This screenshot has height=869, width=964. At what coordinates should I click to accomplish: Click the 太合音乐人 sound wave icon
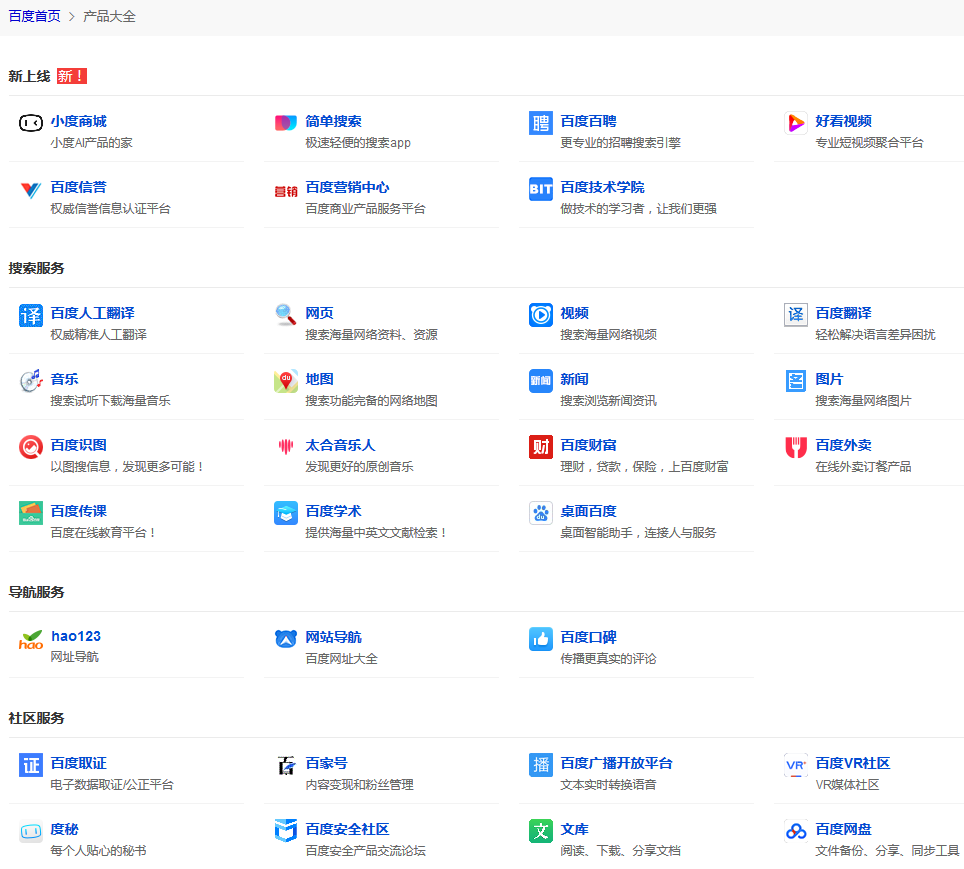pos(286,447)
